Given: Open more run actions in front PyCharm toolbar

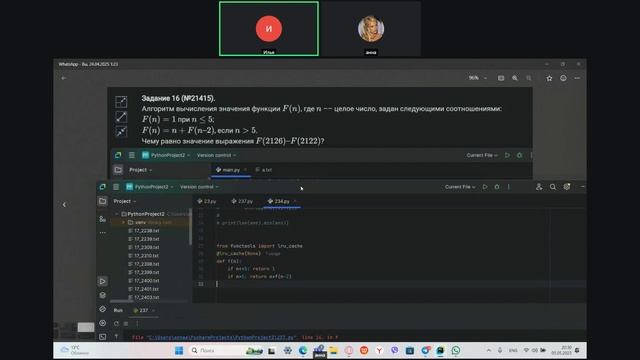Looking at the screenshot, I should 509,187.
